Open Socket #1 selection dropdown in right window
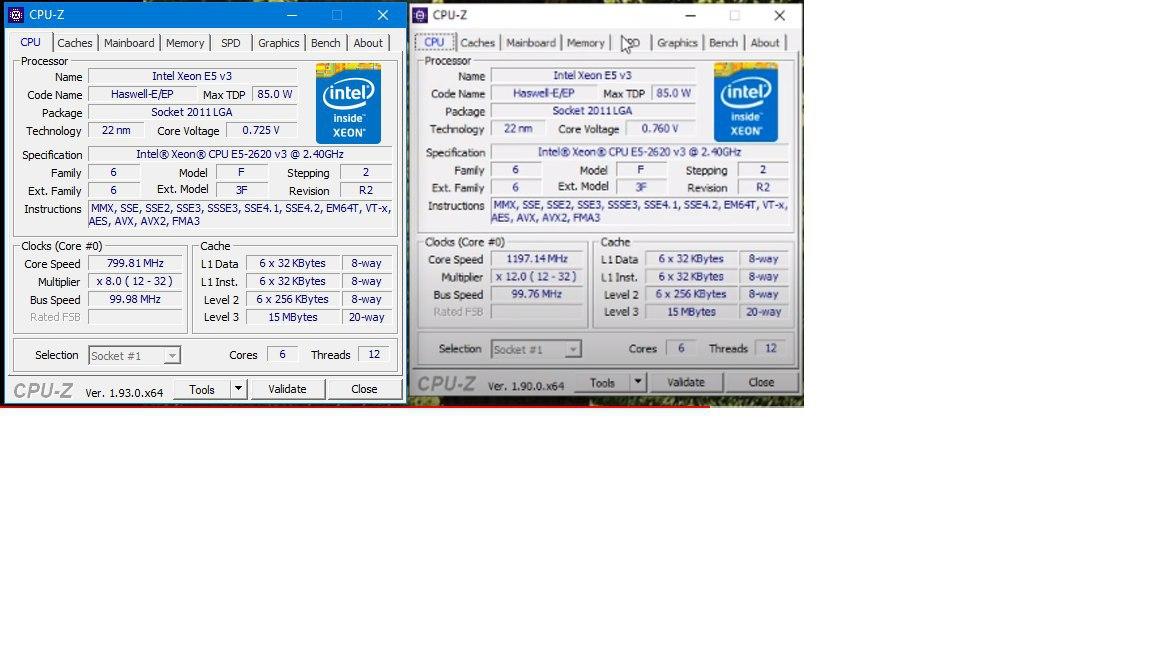 pyautogui.click(x=536, y=349)
